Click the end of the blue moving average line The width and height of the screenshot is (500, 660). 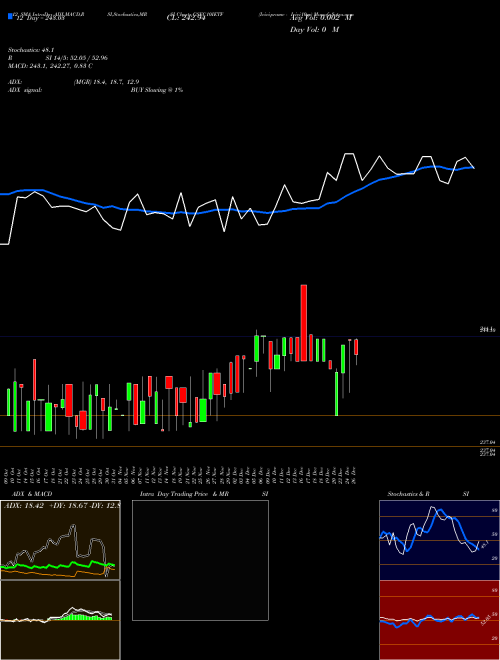coord(473,168)
